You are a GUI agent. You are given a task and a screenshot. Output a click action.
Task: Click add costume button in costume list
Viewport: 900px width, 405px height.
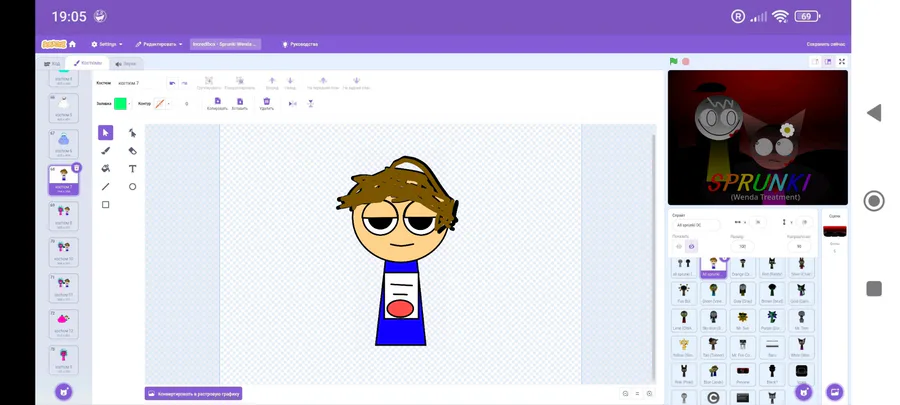(x=64, y=392)
